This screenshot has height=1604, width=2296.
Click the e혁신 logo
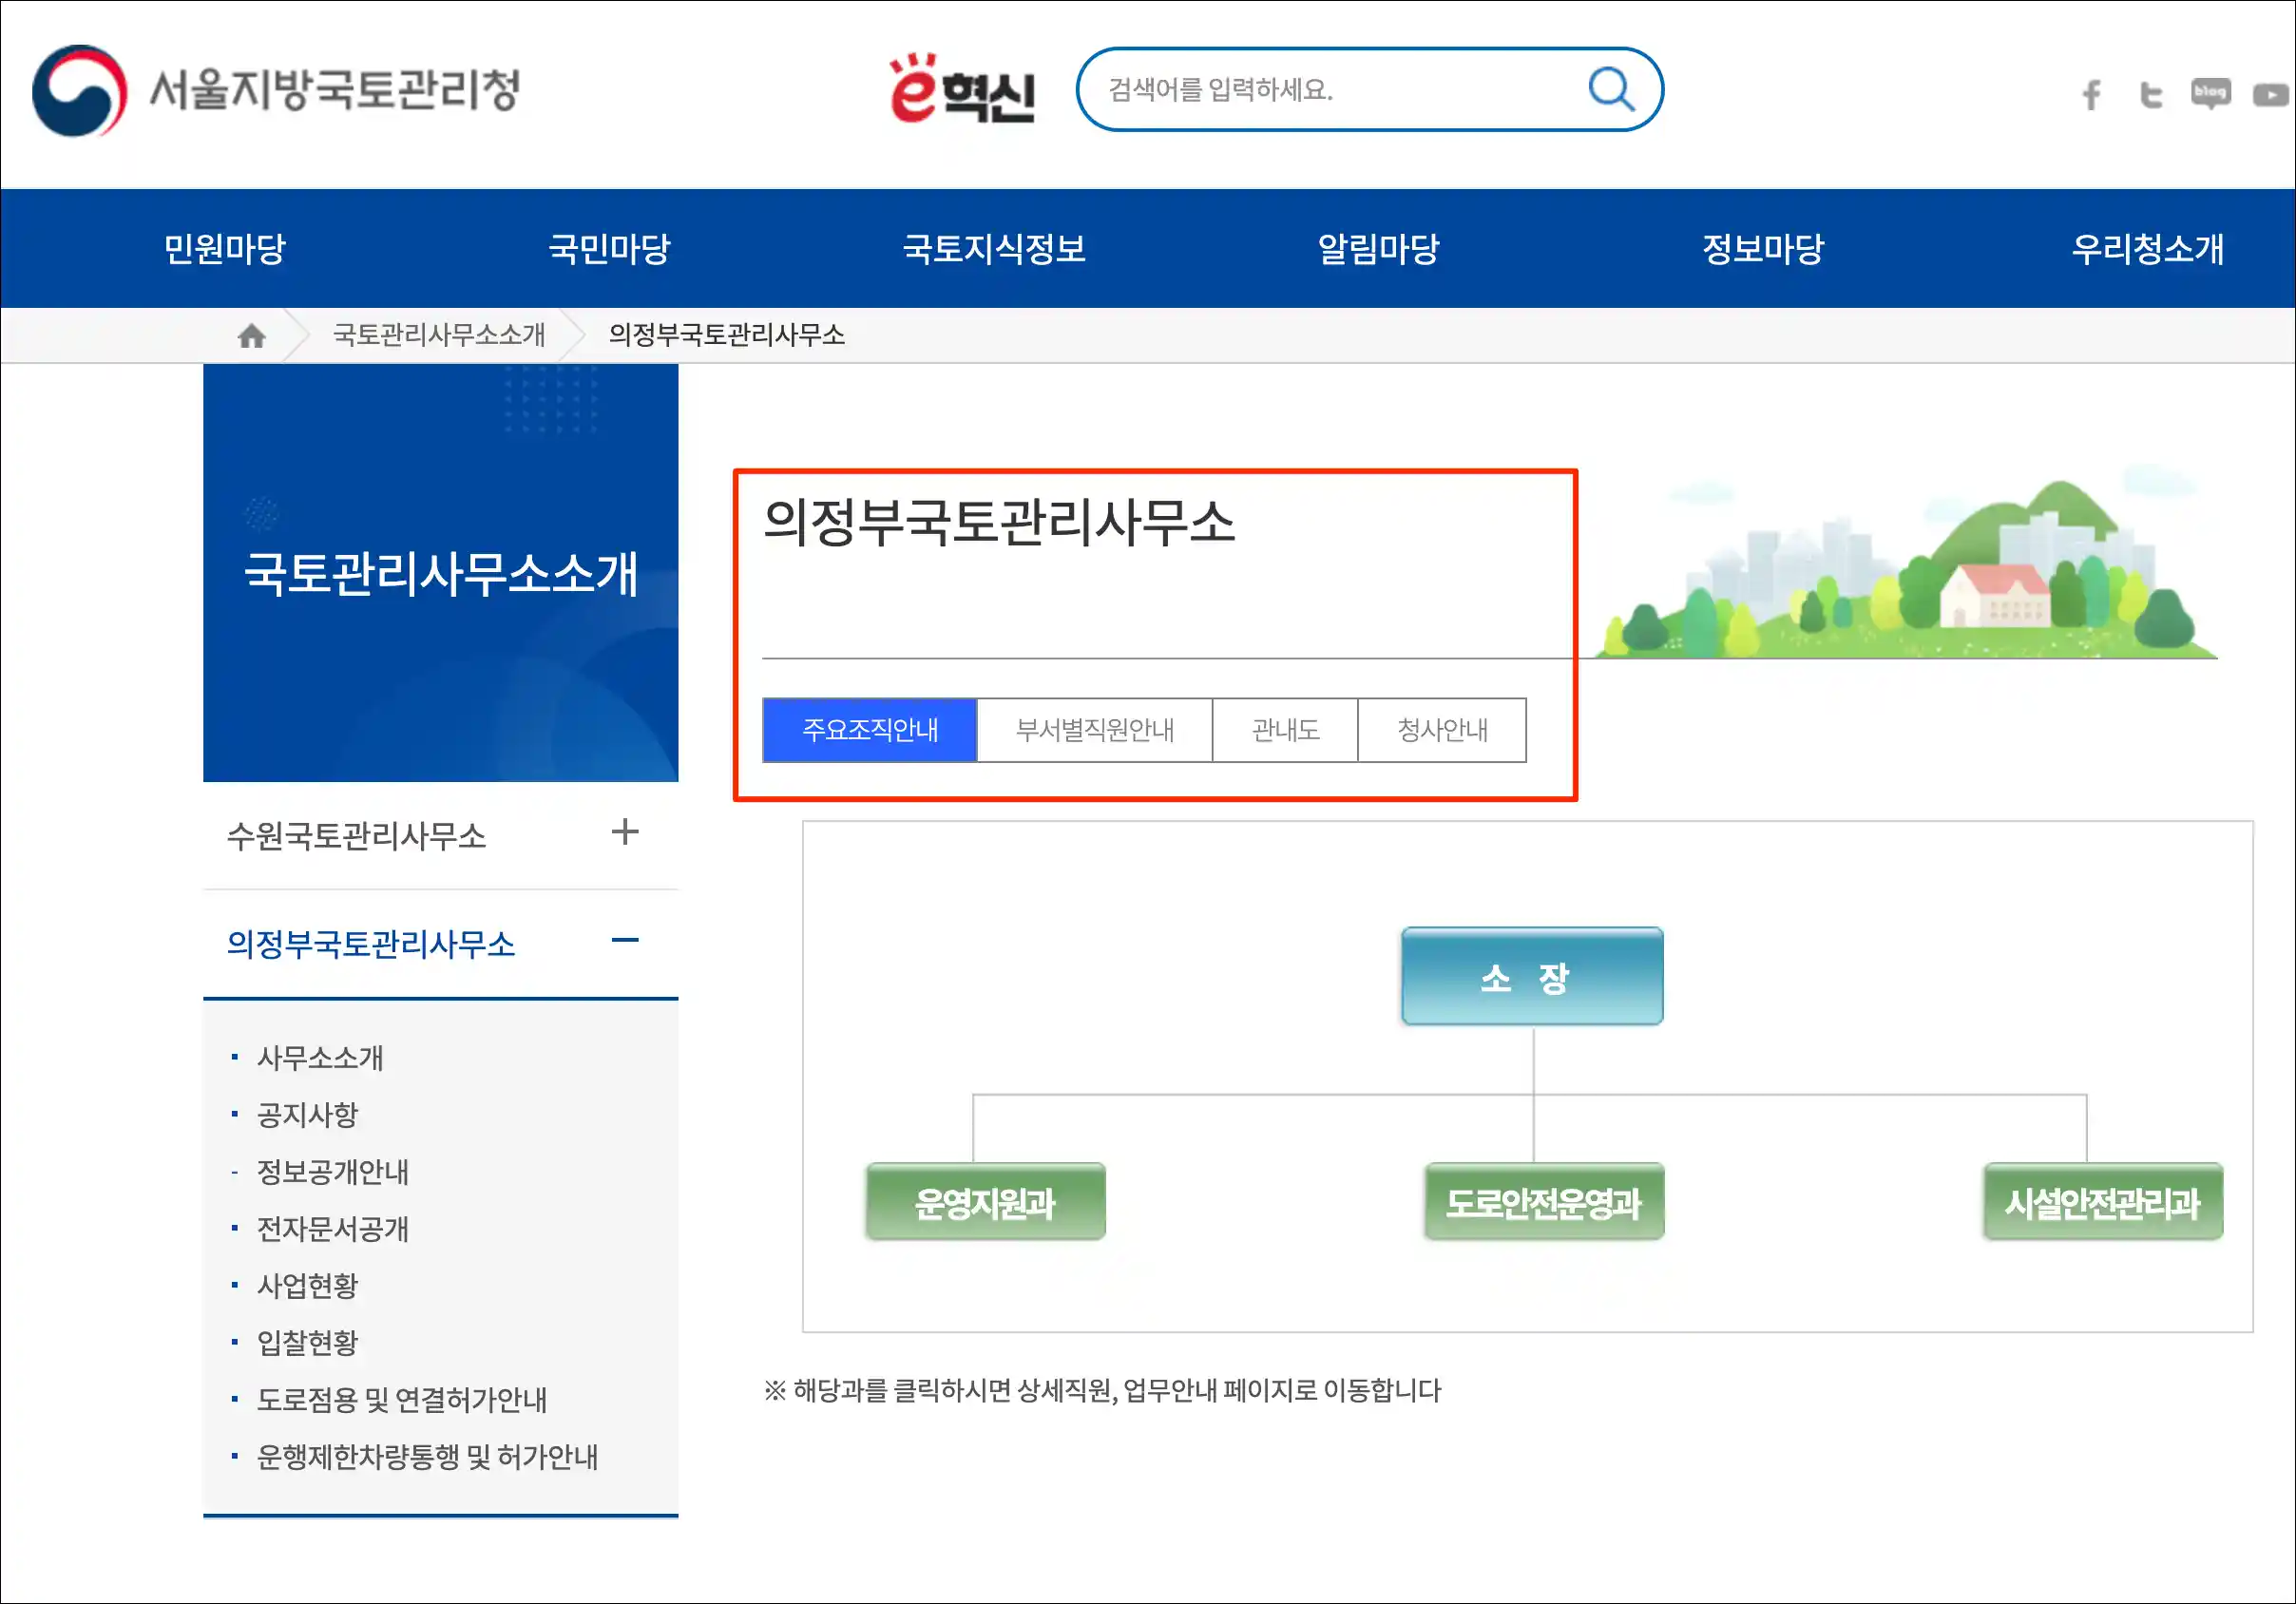[962, 90]
